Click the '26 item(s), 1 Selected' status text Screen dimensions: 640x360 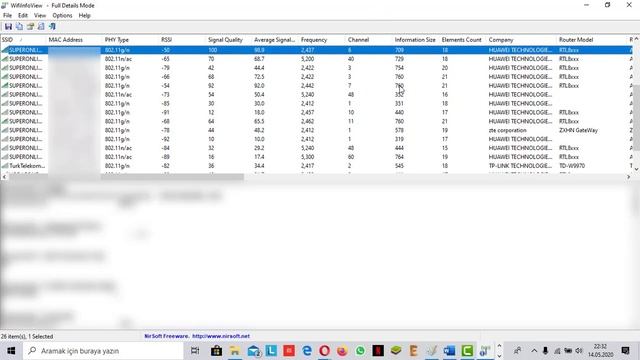27,336
